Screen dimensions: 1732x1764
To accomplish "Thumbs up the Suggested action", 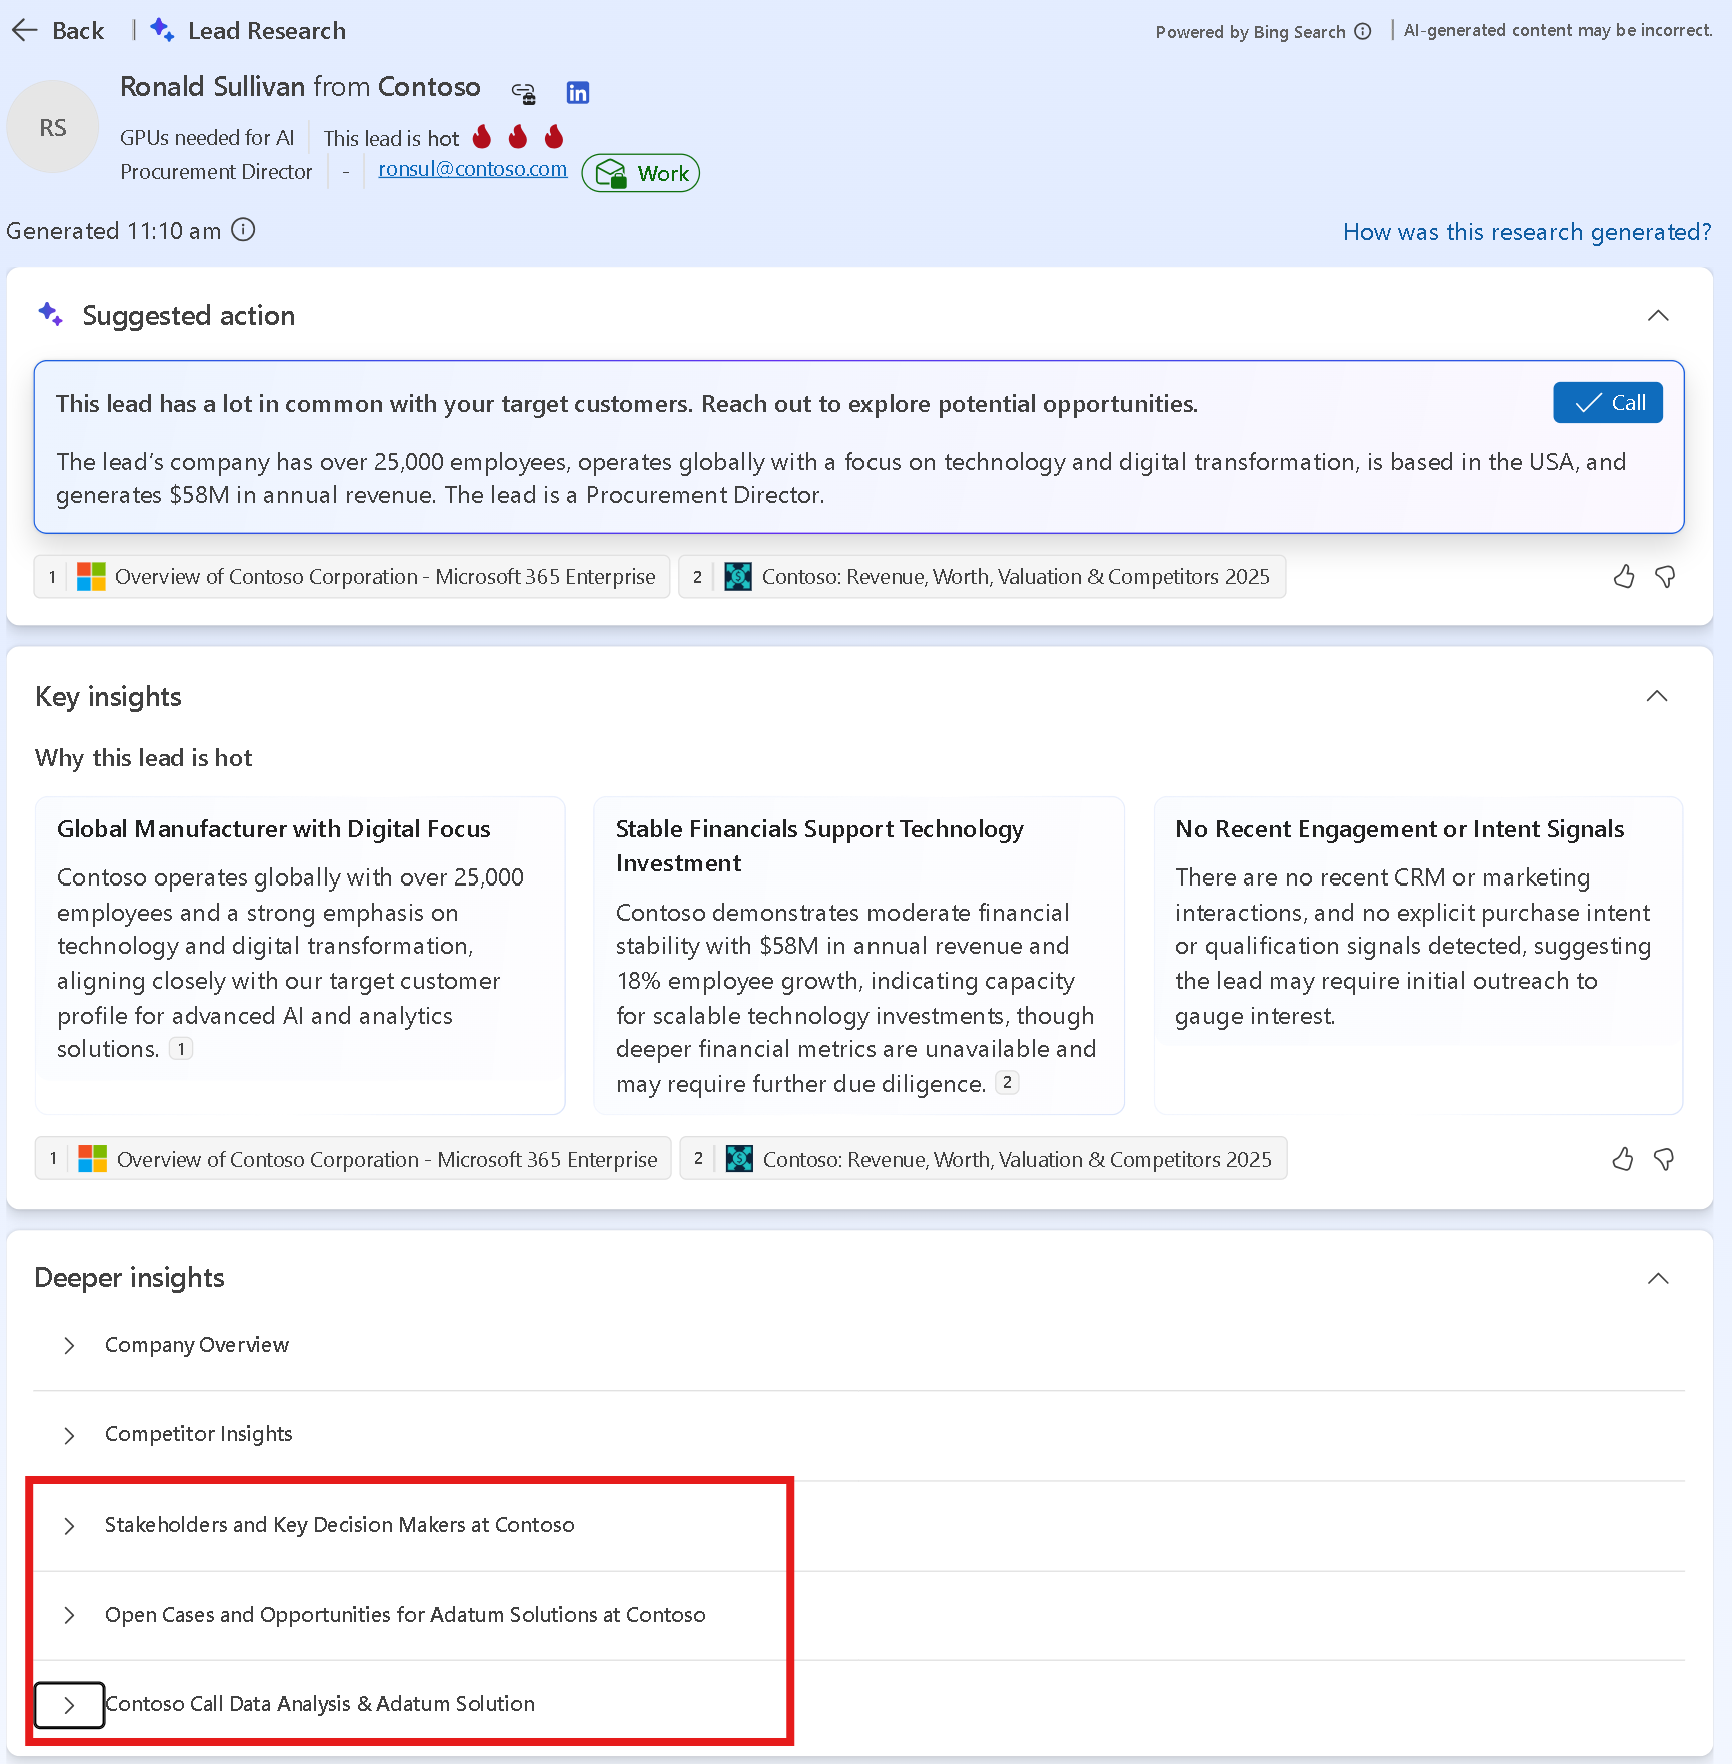I will click(x=1624, y=577).
